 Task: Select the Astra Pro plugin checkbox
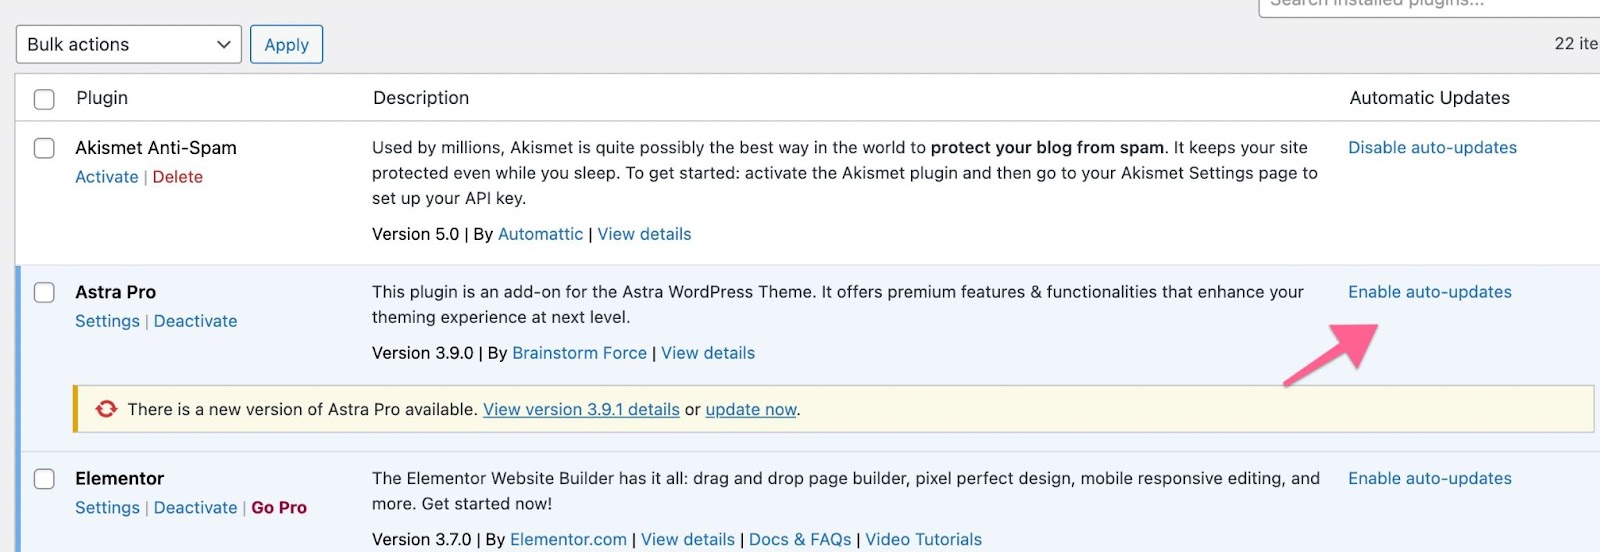click(44, 292)
